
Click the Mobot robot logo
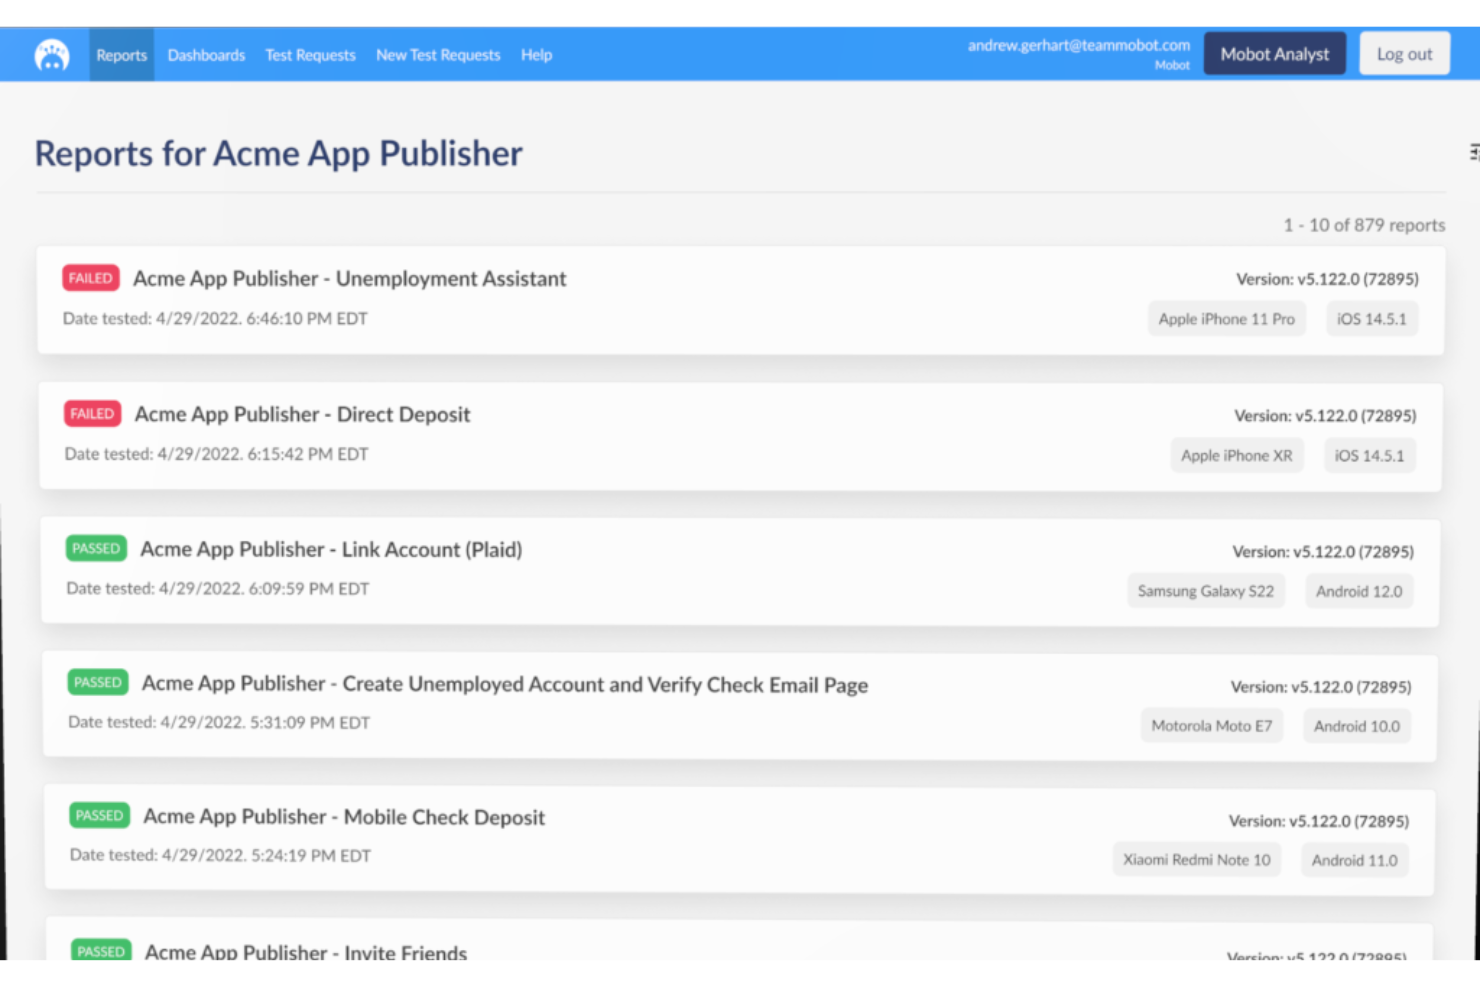(x=51, y=54)
